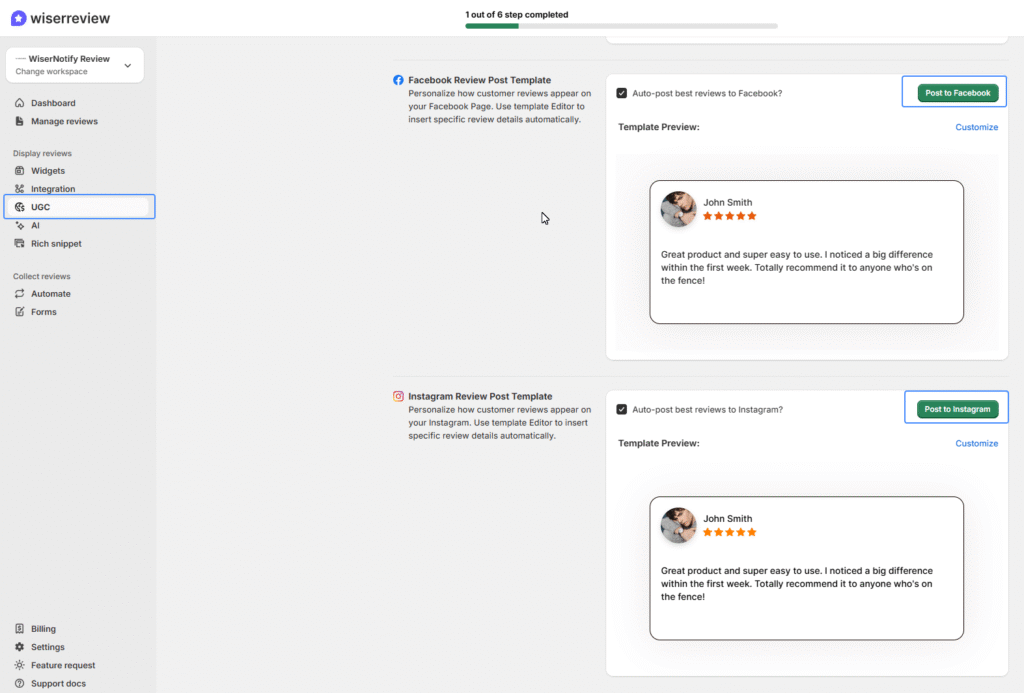Viewport: 1024px width, 693px height.
Task: Open the Dashboard sidebar icon
Action: tap(22, 102)
